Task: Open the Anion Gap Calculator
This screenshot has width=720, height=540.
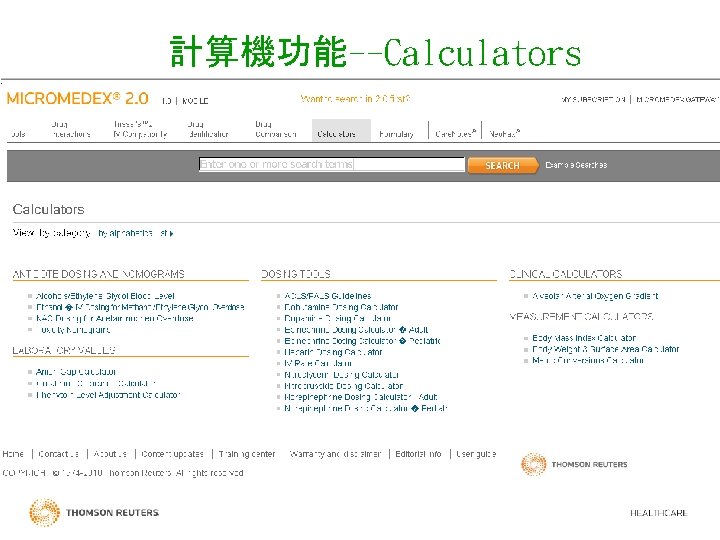Action: click(x=76, y=372)
